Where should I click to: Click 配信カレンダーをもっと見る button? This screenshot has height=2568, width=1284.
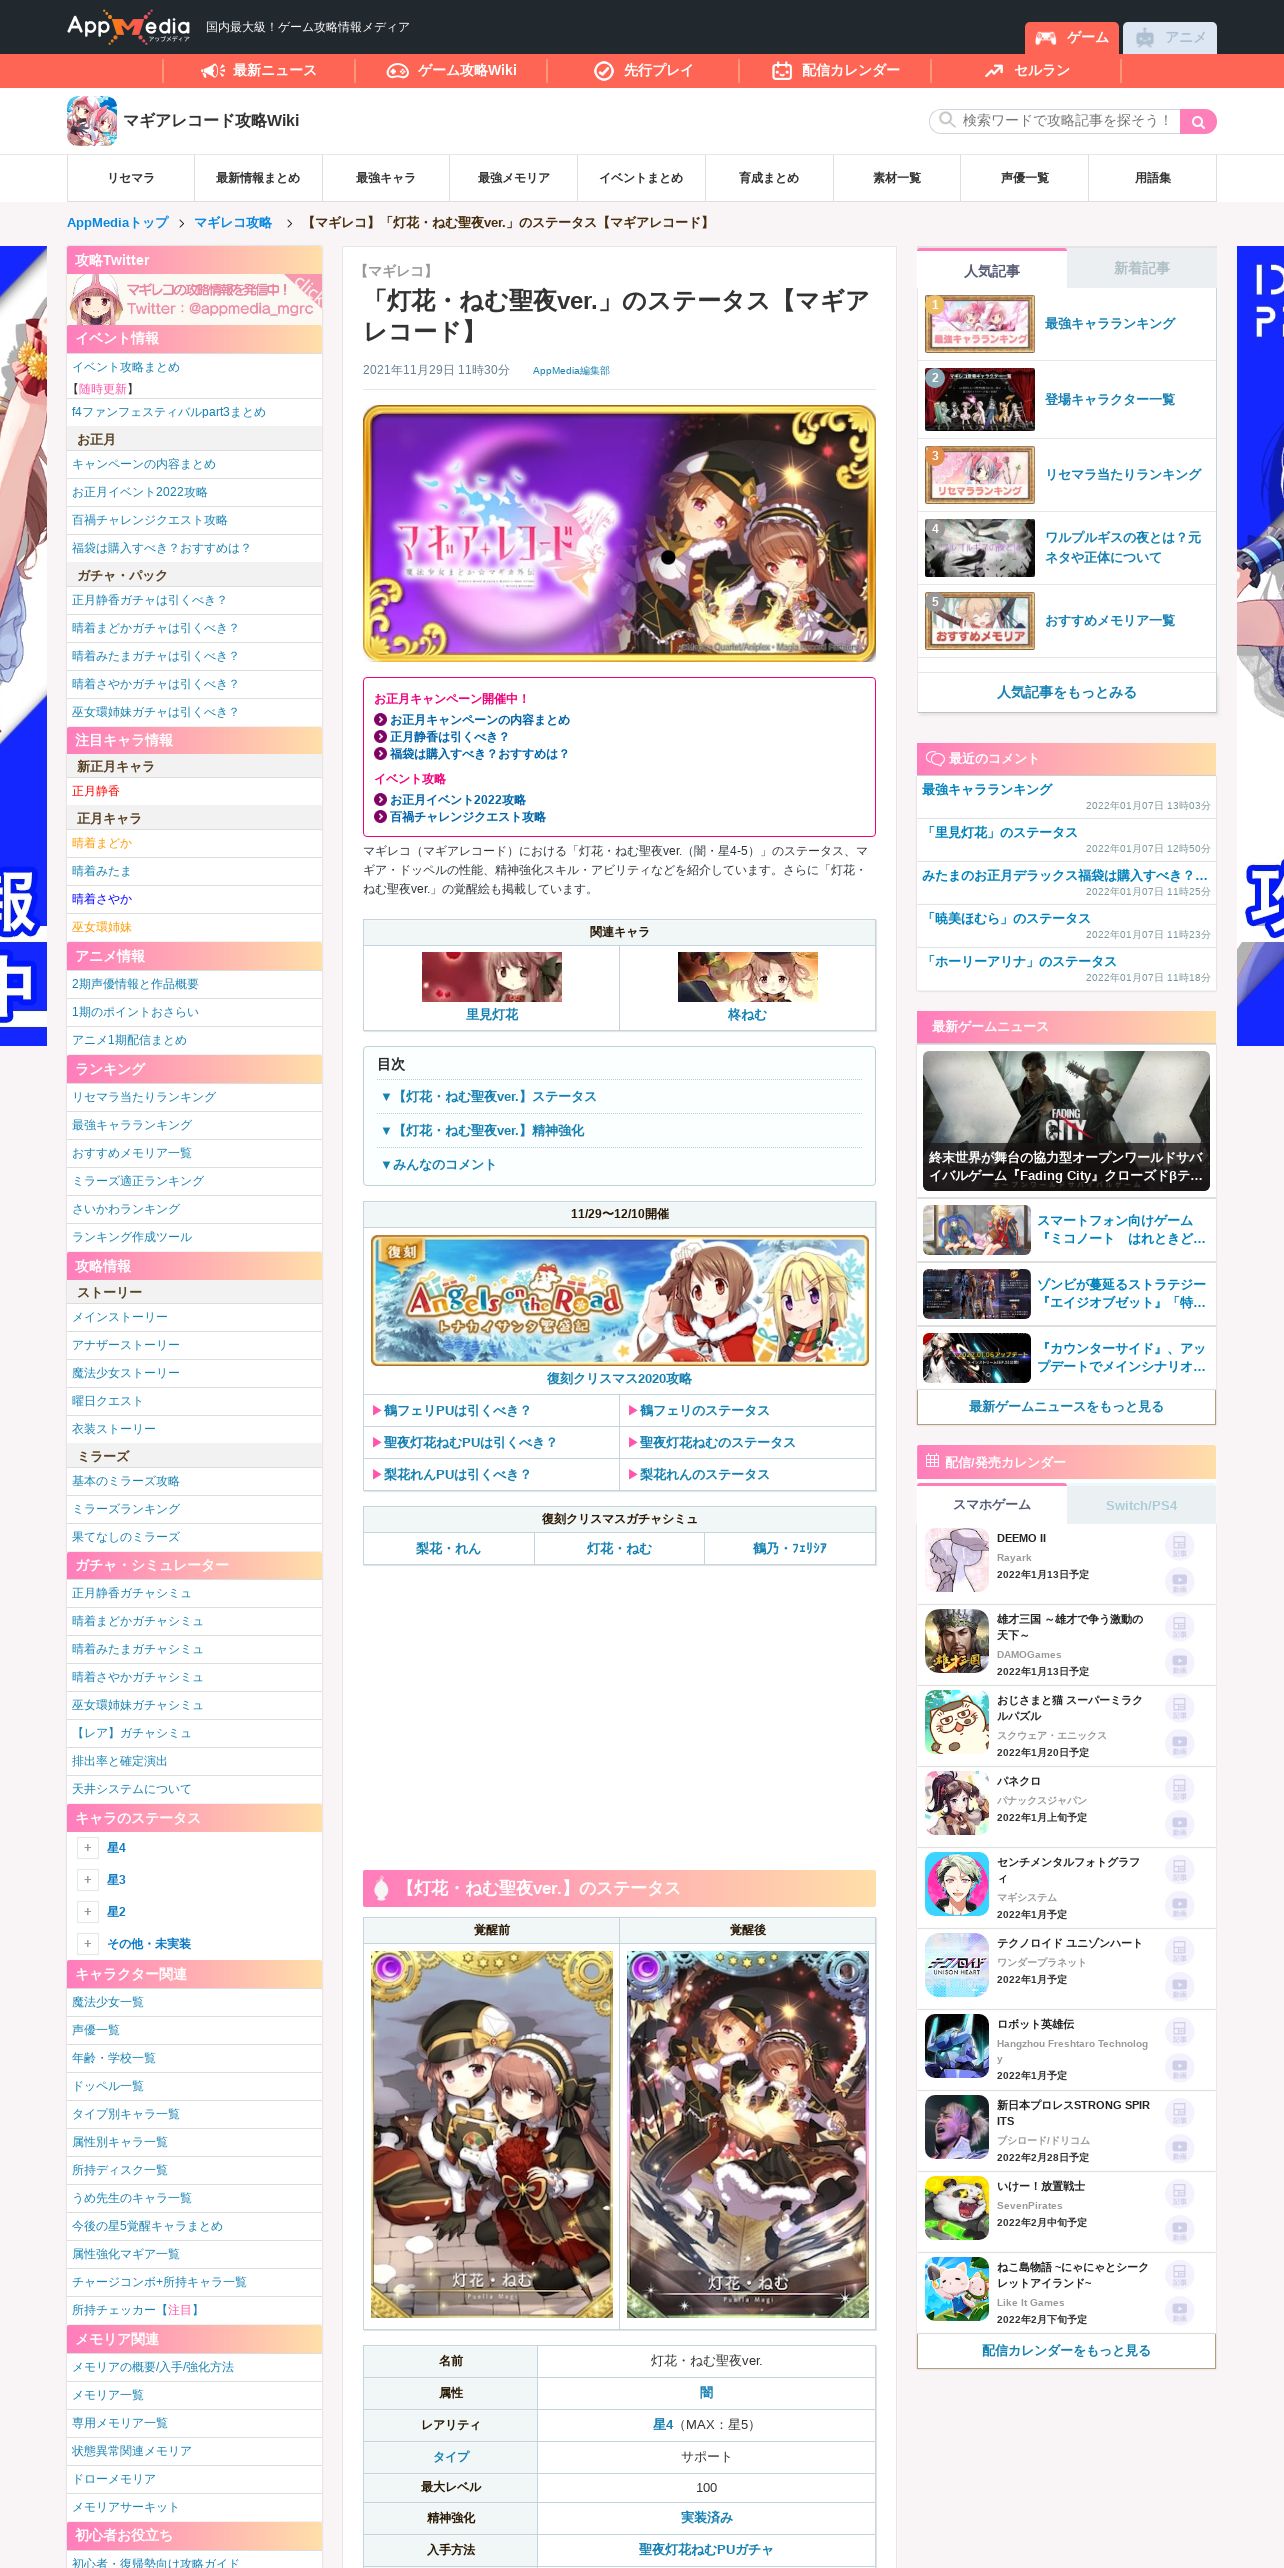1067,2351
